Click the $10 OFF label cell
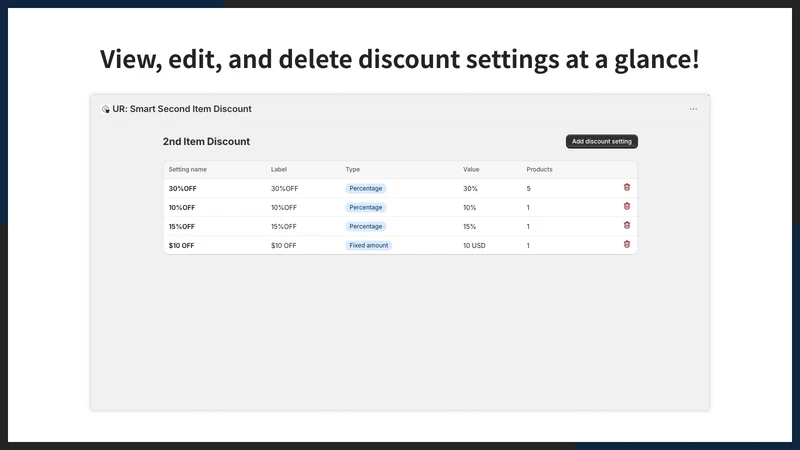The height and width of the screenshot is (450, 800). click(283, 245)
